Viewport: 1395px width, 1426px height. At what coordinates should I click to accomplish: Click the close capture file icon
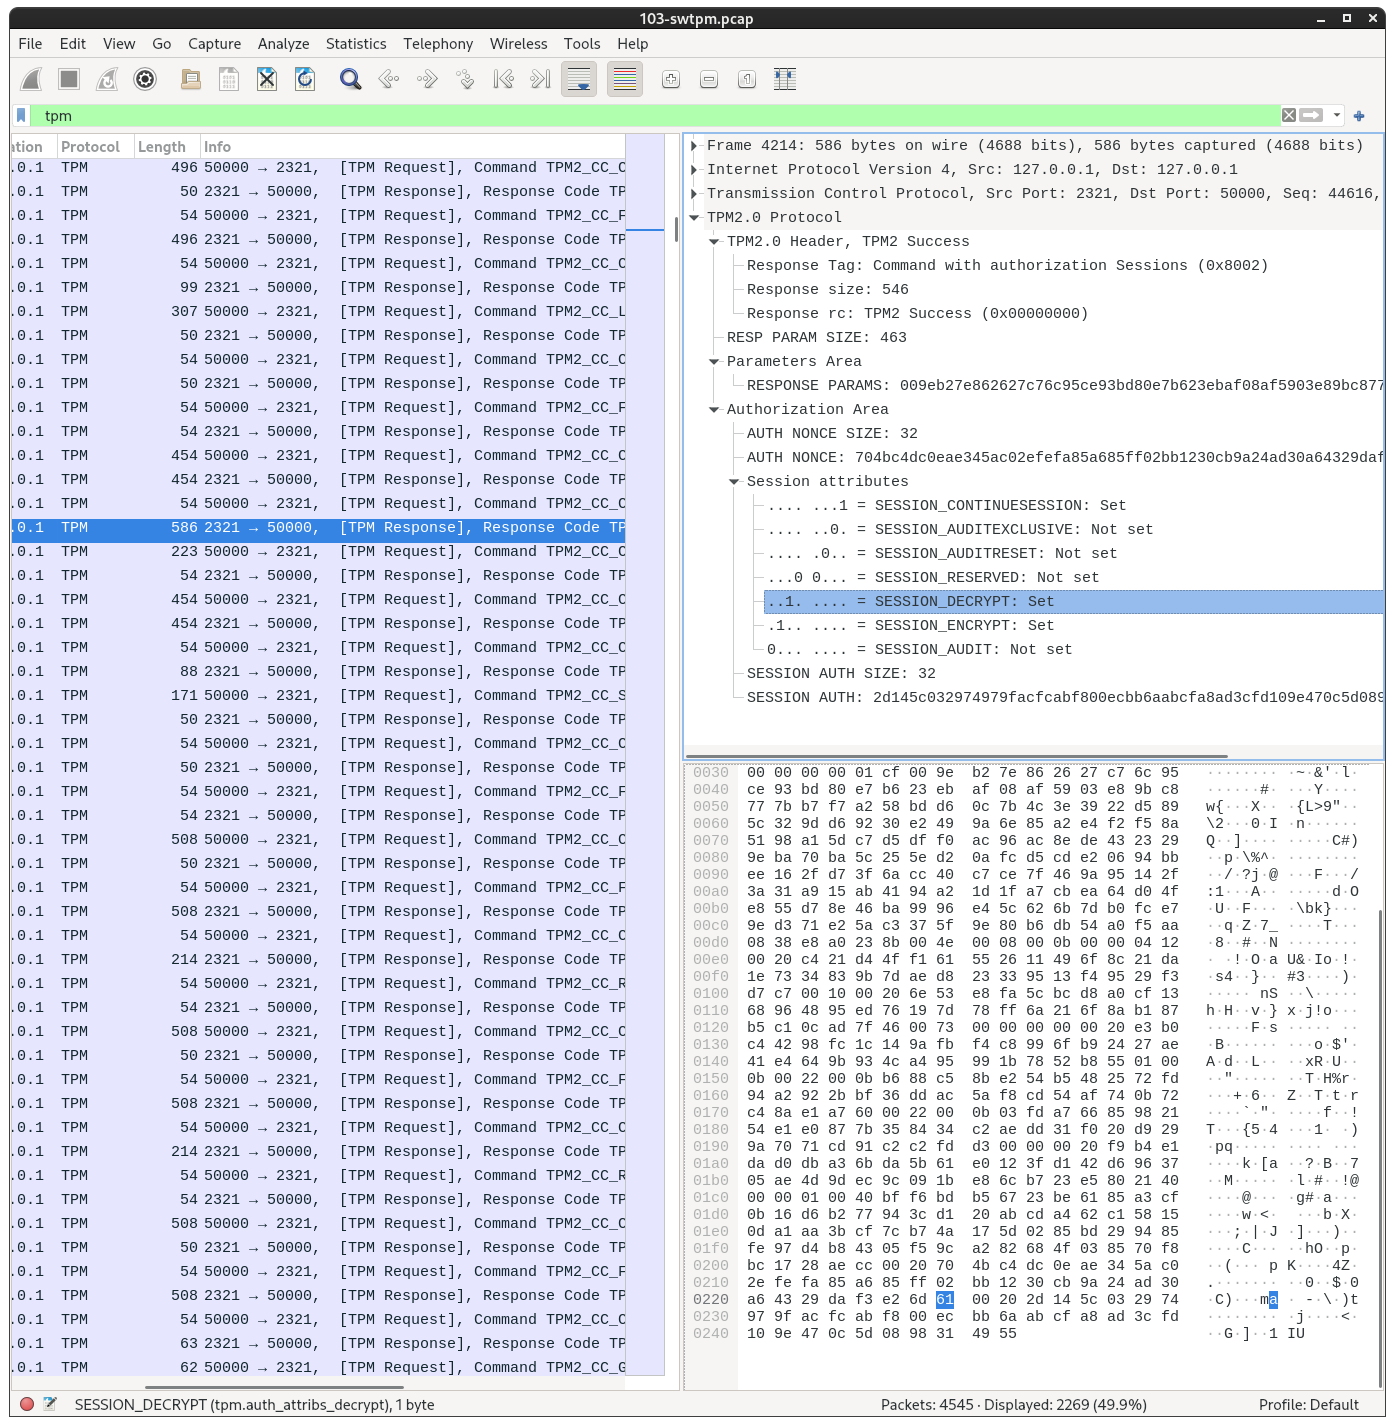[267, 79]
